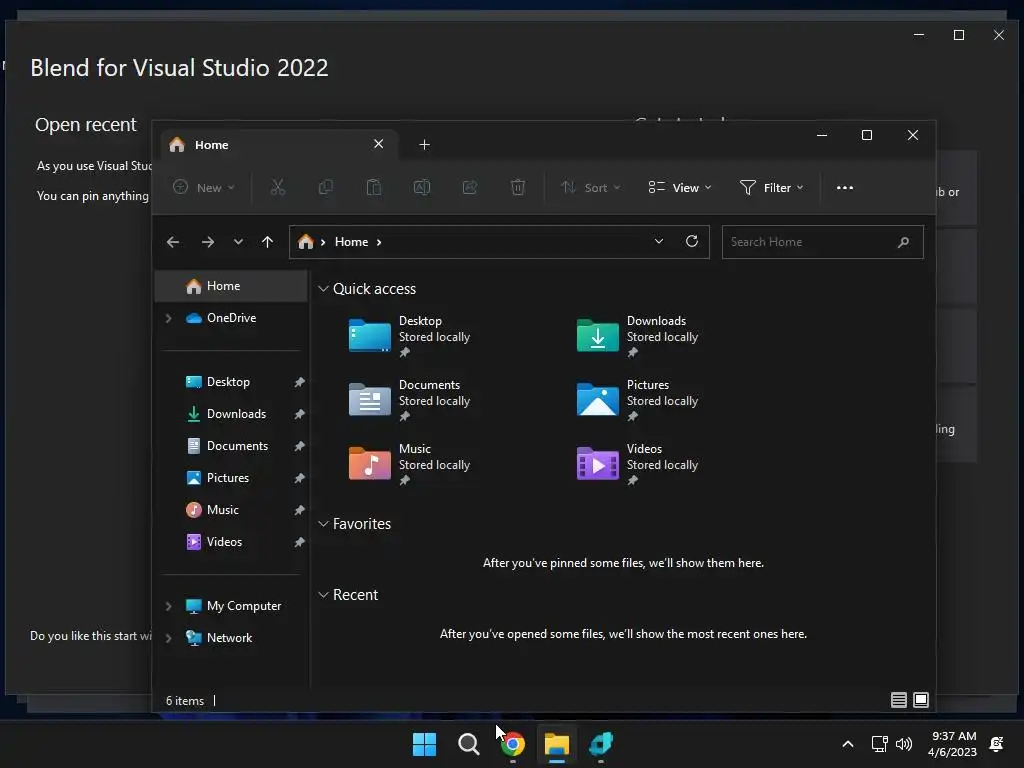The height and width of the screenshot is (768, 1024).
Task: Click the Copy icon in File Explorer toolbar
Action: coord(325,187)
